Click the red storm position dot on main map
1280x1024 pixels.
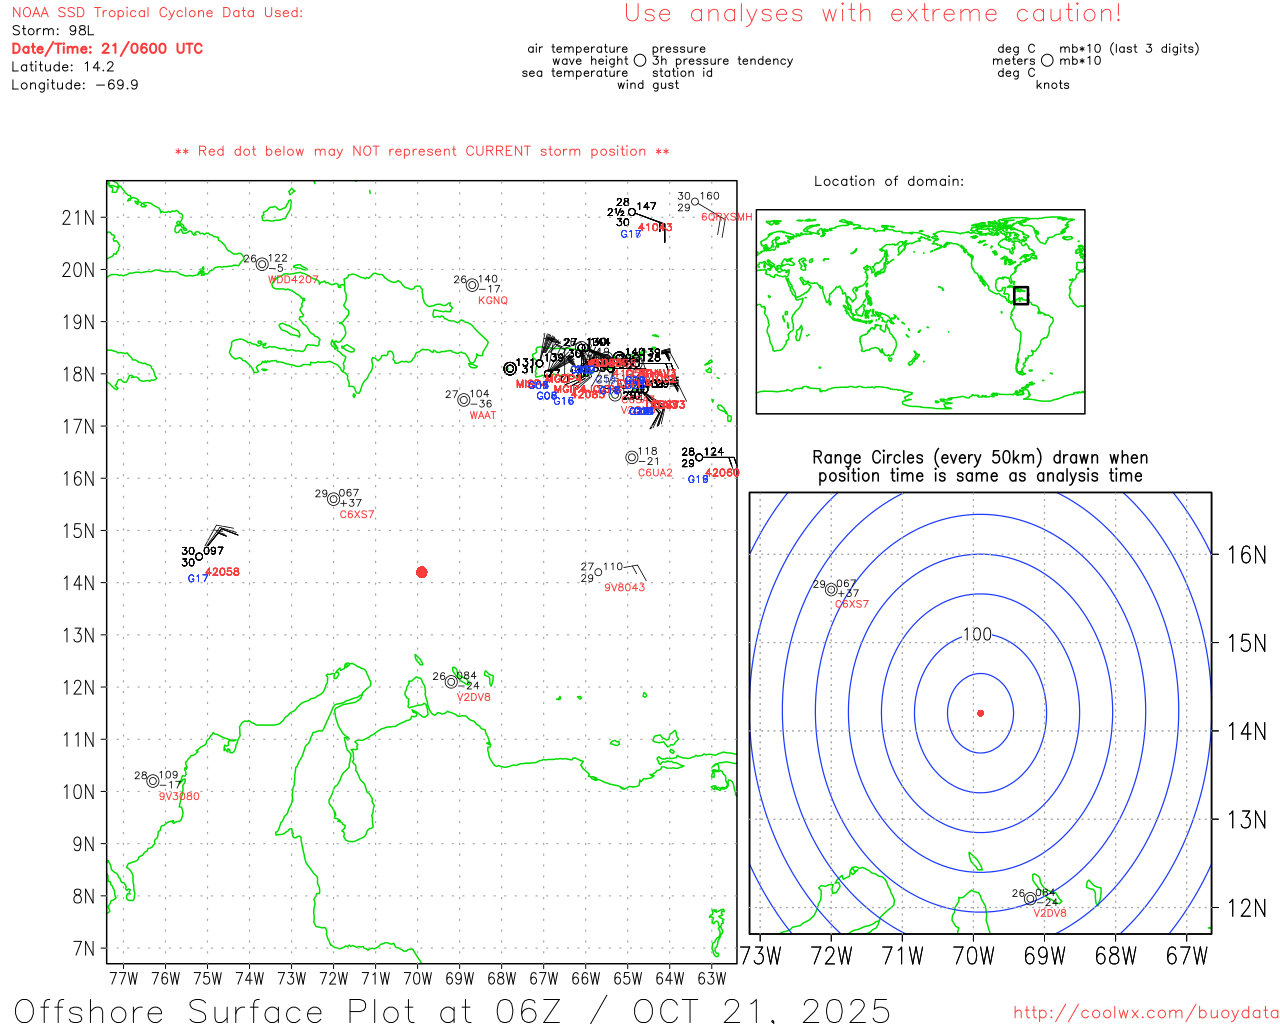[421, 572]
